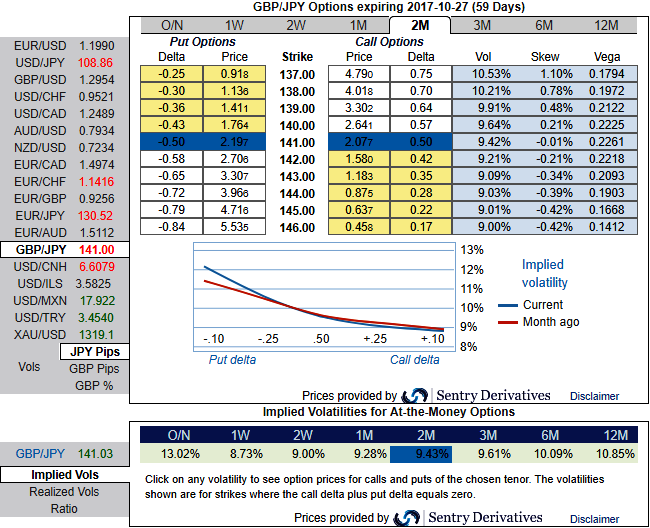Click 1M implied vol 9.28%
Viewport: 650px width, 528px height.
coord(370,454)
